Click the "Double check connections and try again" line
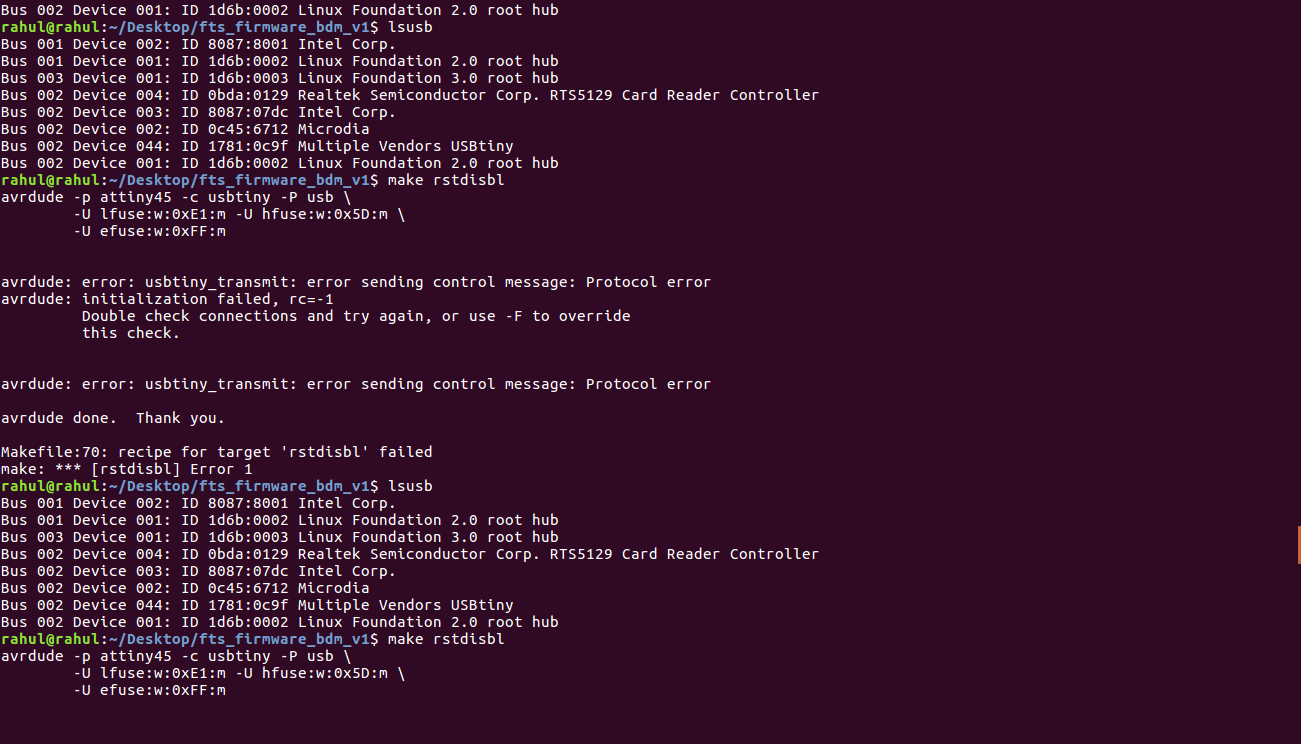Viewport: 1301px width, 744px height. point(356,316)
